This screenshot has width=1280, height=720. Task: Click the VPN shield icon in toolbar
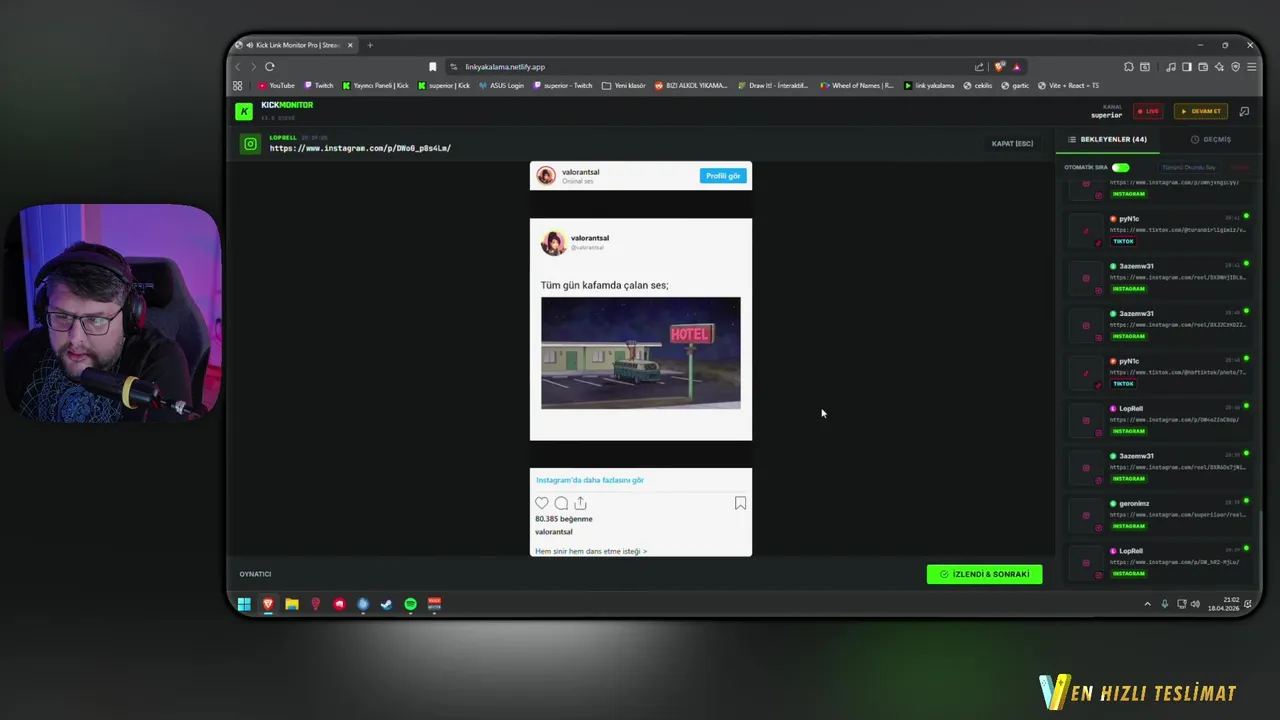[x=1236, y=67]
